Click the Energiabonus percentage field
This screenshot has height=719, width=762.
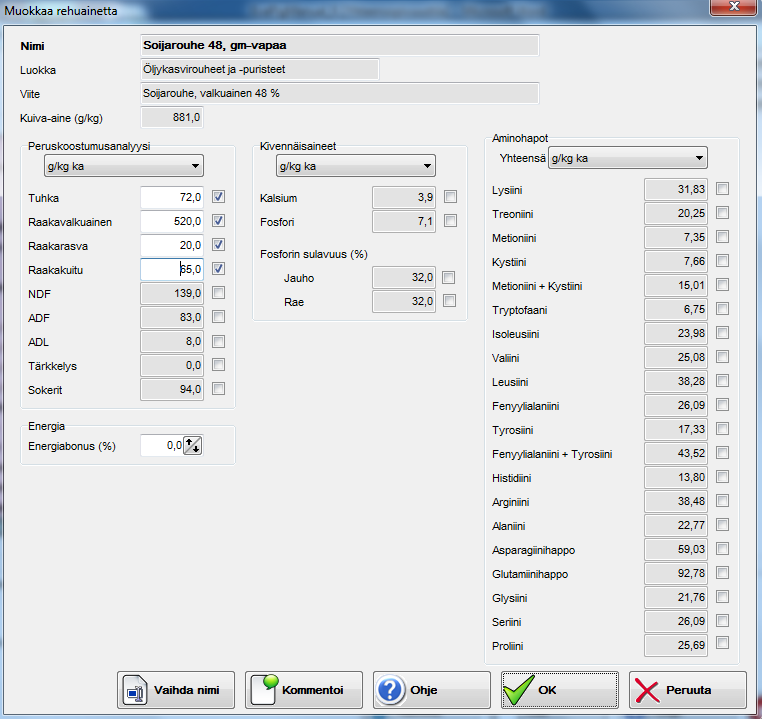pyautogui.click(x=162, y=445)
